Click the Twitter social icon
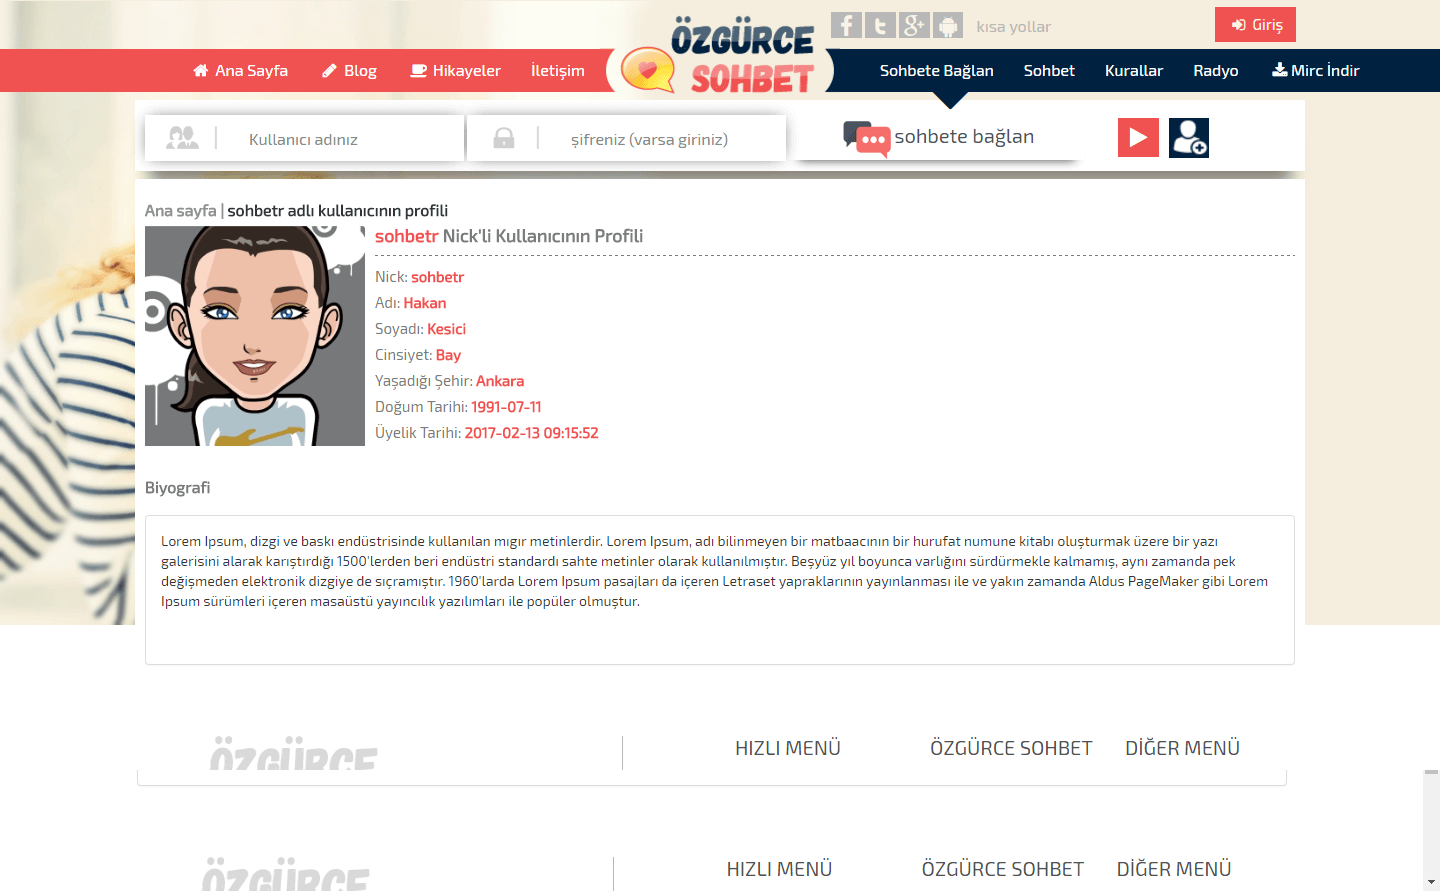The height and width of the screenshot is (891, 1440). coord(880,25)
